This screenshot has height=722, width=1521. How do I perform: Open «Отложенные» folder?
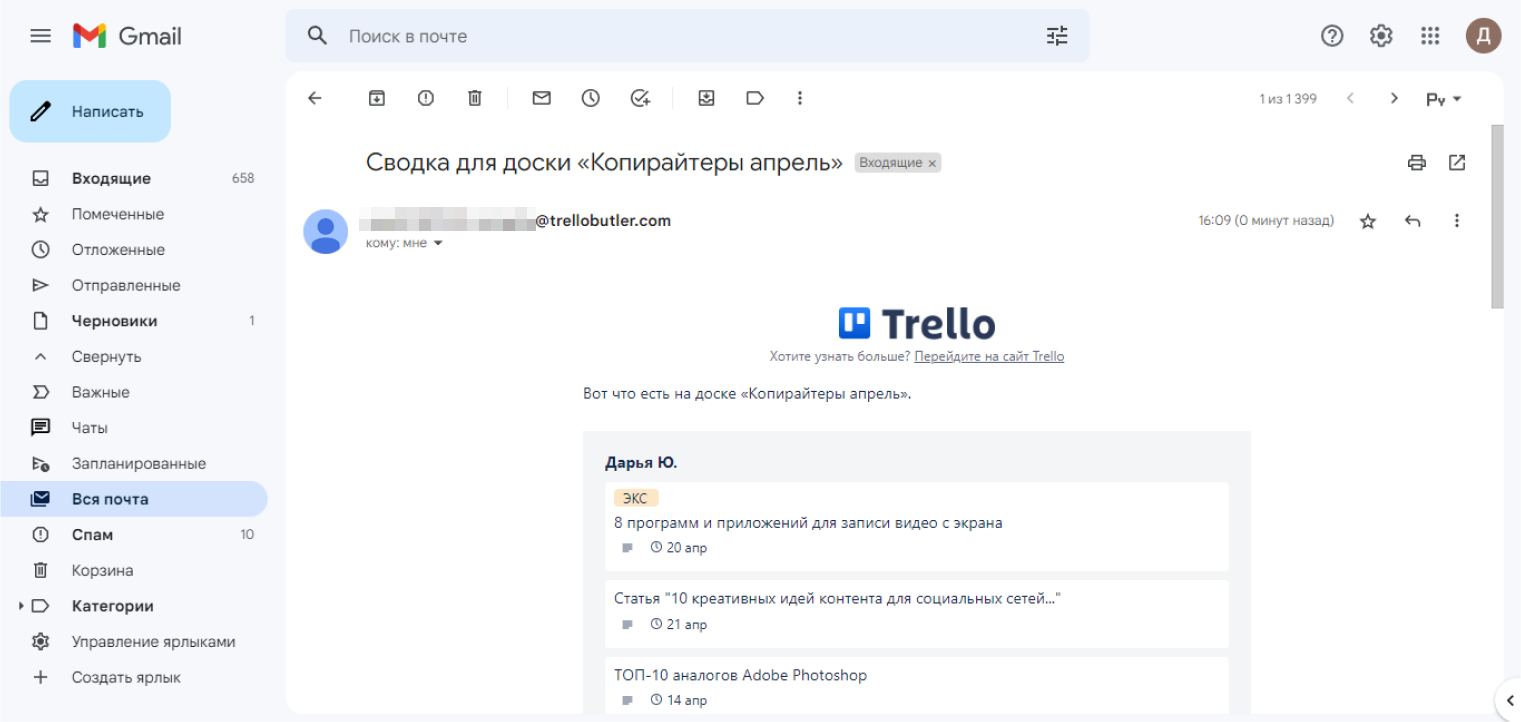134,250
